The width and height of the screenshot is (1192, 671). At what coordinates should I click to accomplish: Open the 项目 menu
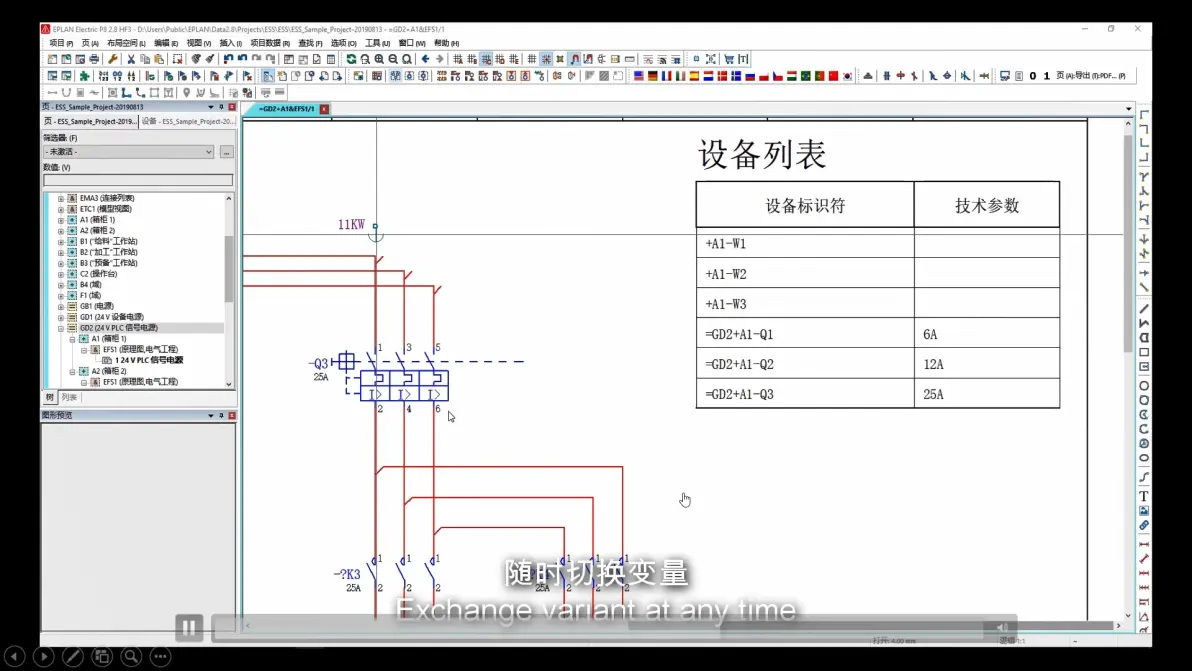61,43
